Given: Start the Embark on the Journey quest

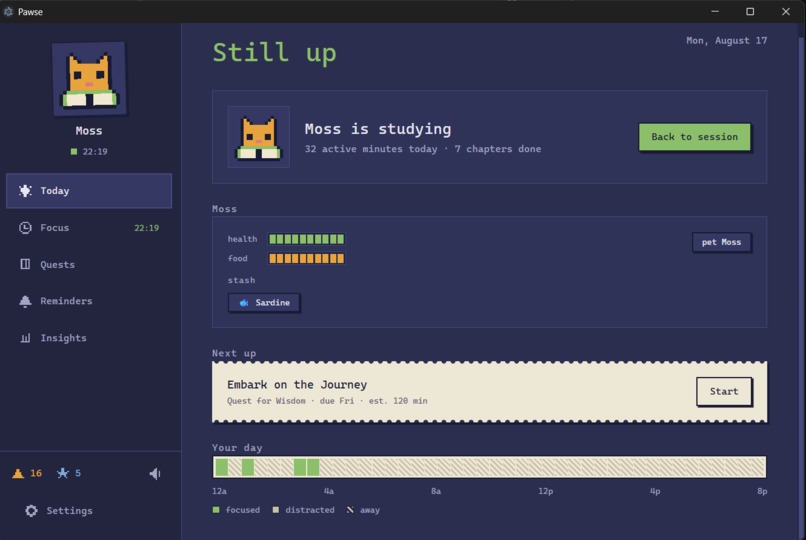Looking at the screenshot, I should 724,392.
